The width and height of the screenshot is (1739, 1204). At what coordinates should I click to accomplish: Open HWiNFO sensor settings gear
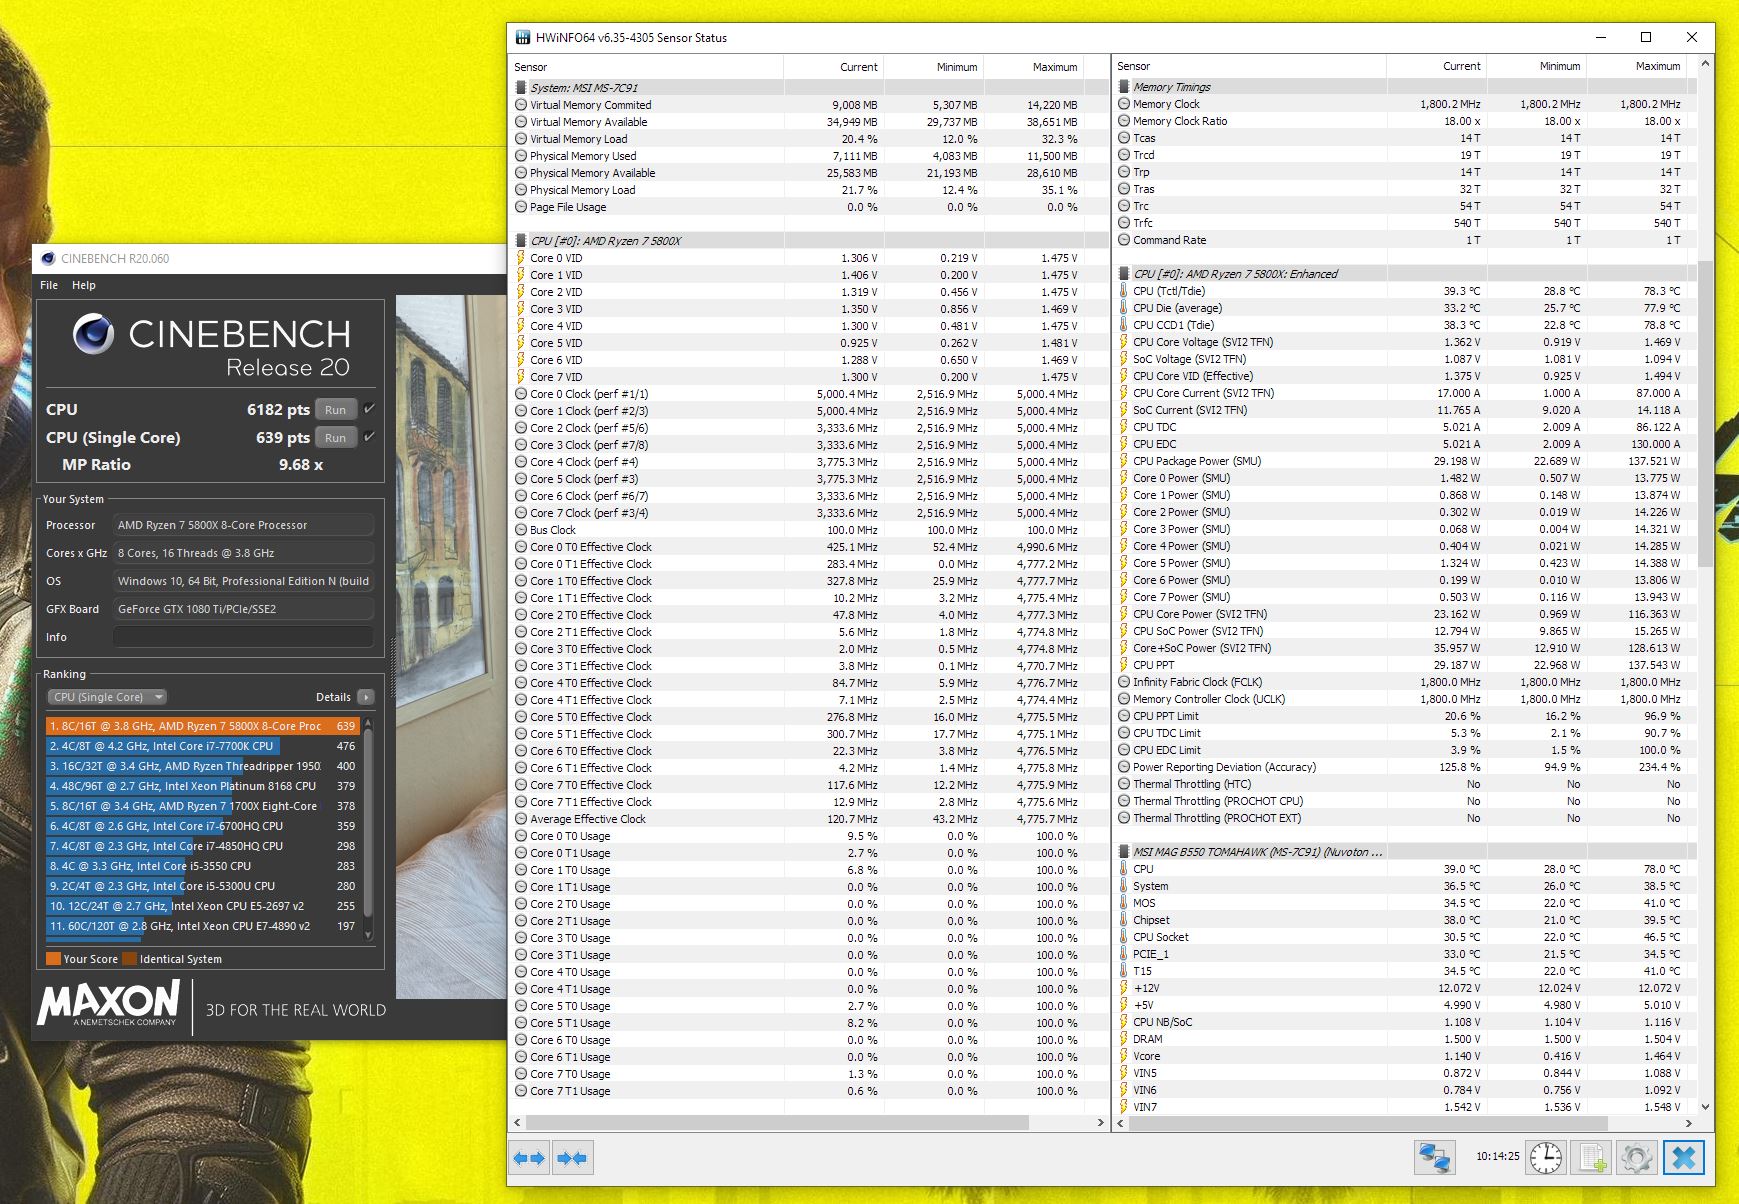point(1637,1158)
